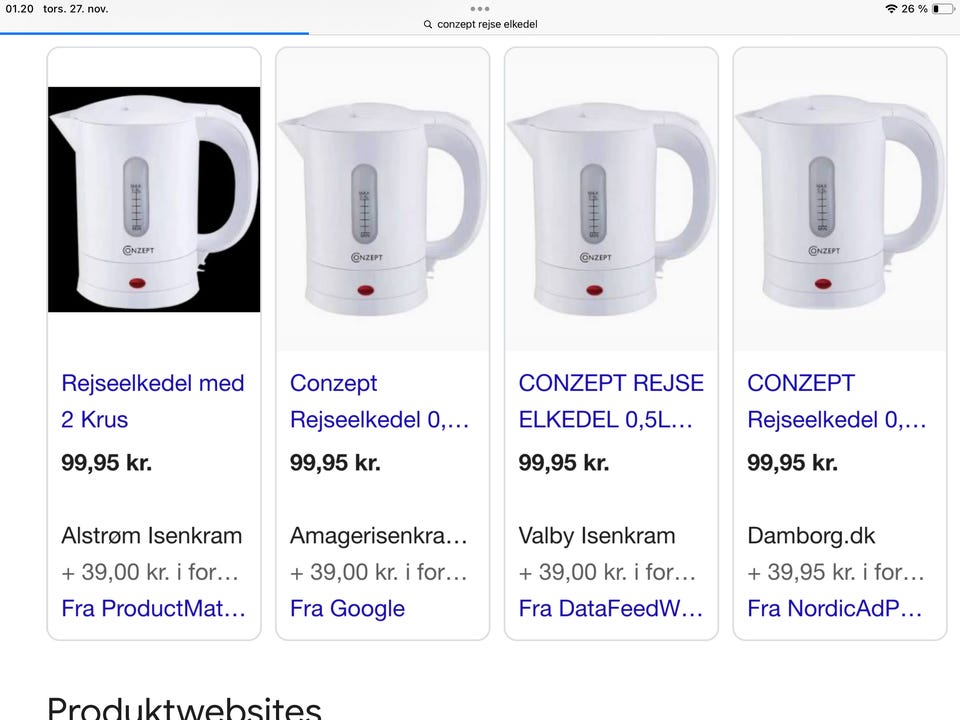The height and width of the screenshot is (720, 960).
Task: Open 'Rejseelkedel med 2 Krus' link
Action: (x=153, y=401)
